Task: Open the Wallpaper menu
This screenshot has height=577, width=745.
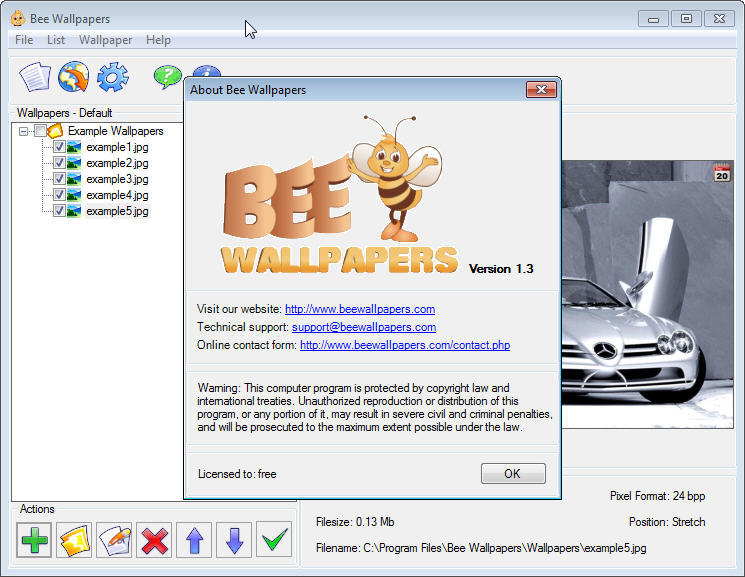Action: point(105,40)
